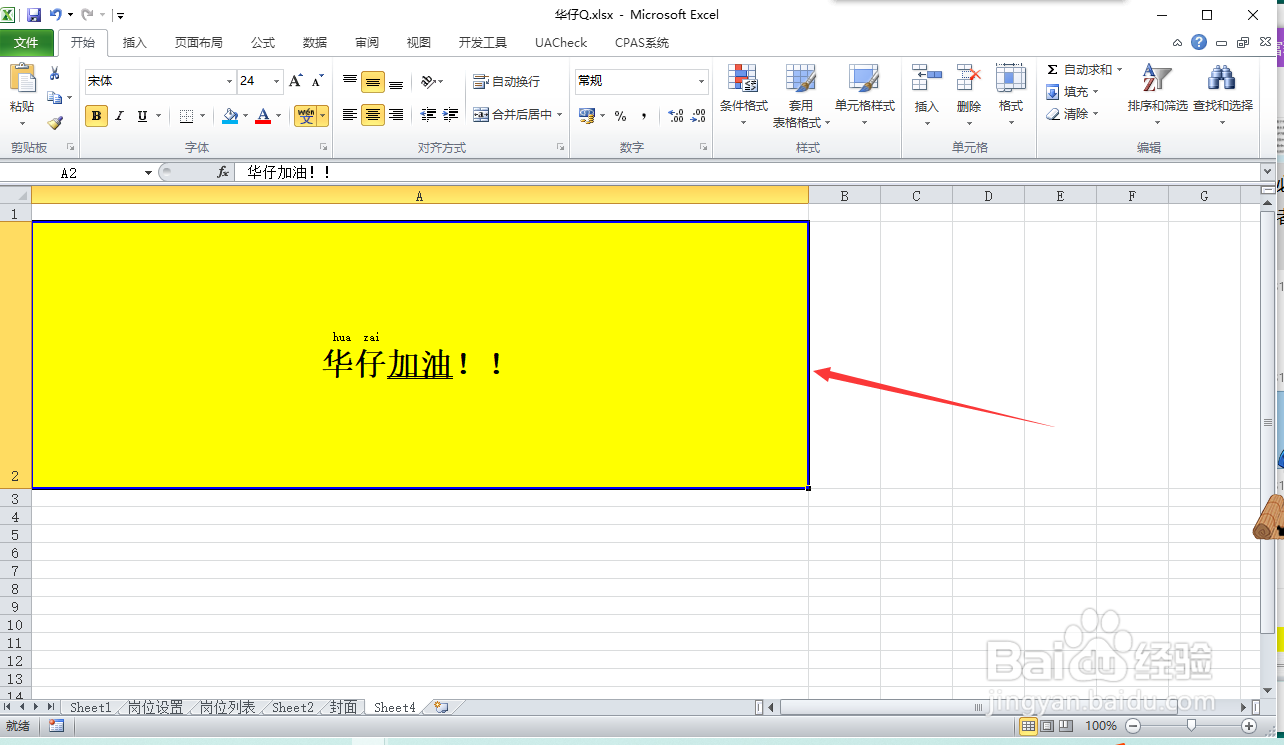Switch to the Formulas (公式) tab
The width and height of the screenshot is (1284, 745).
263,43
